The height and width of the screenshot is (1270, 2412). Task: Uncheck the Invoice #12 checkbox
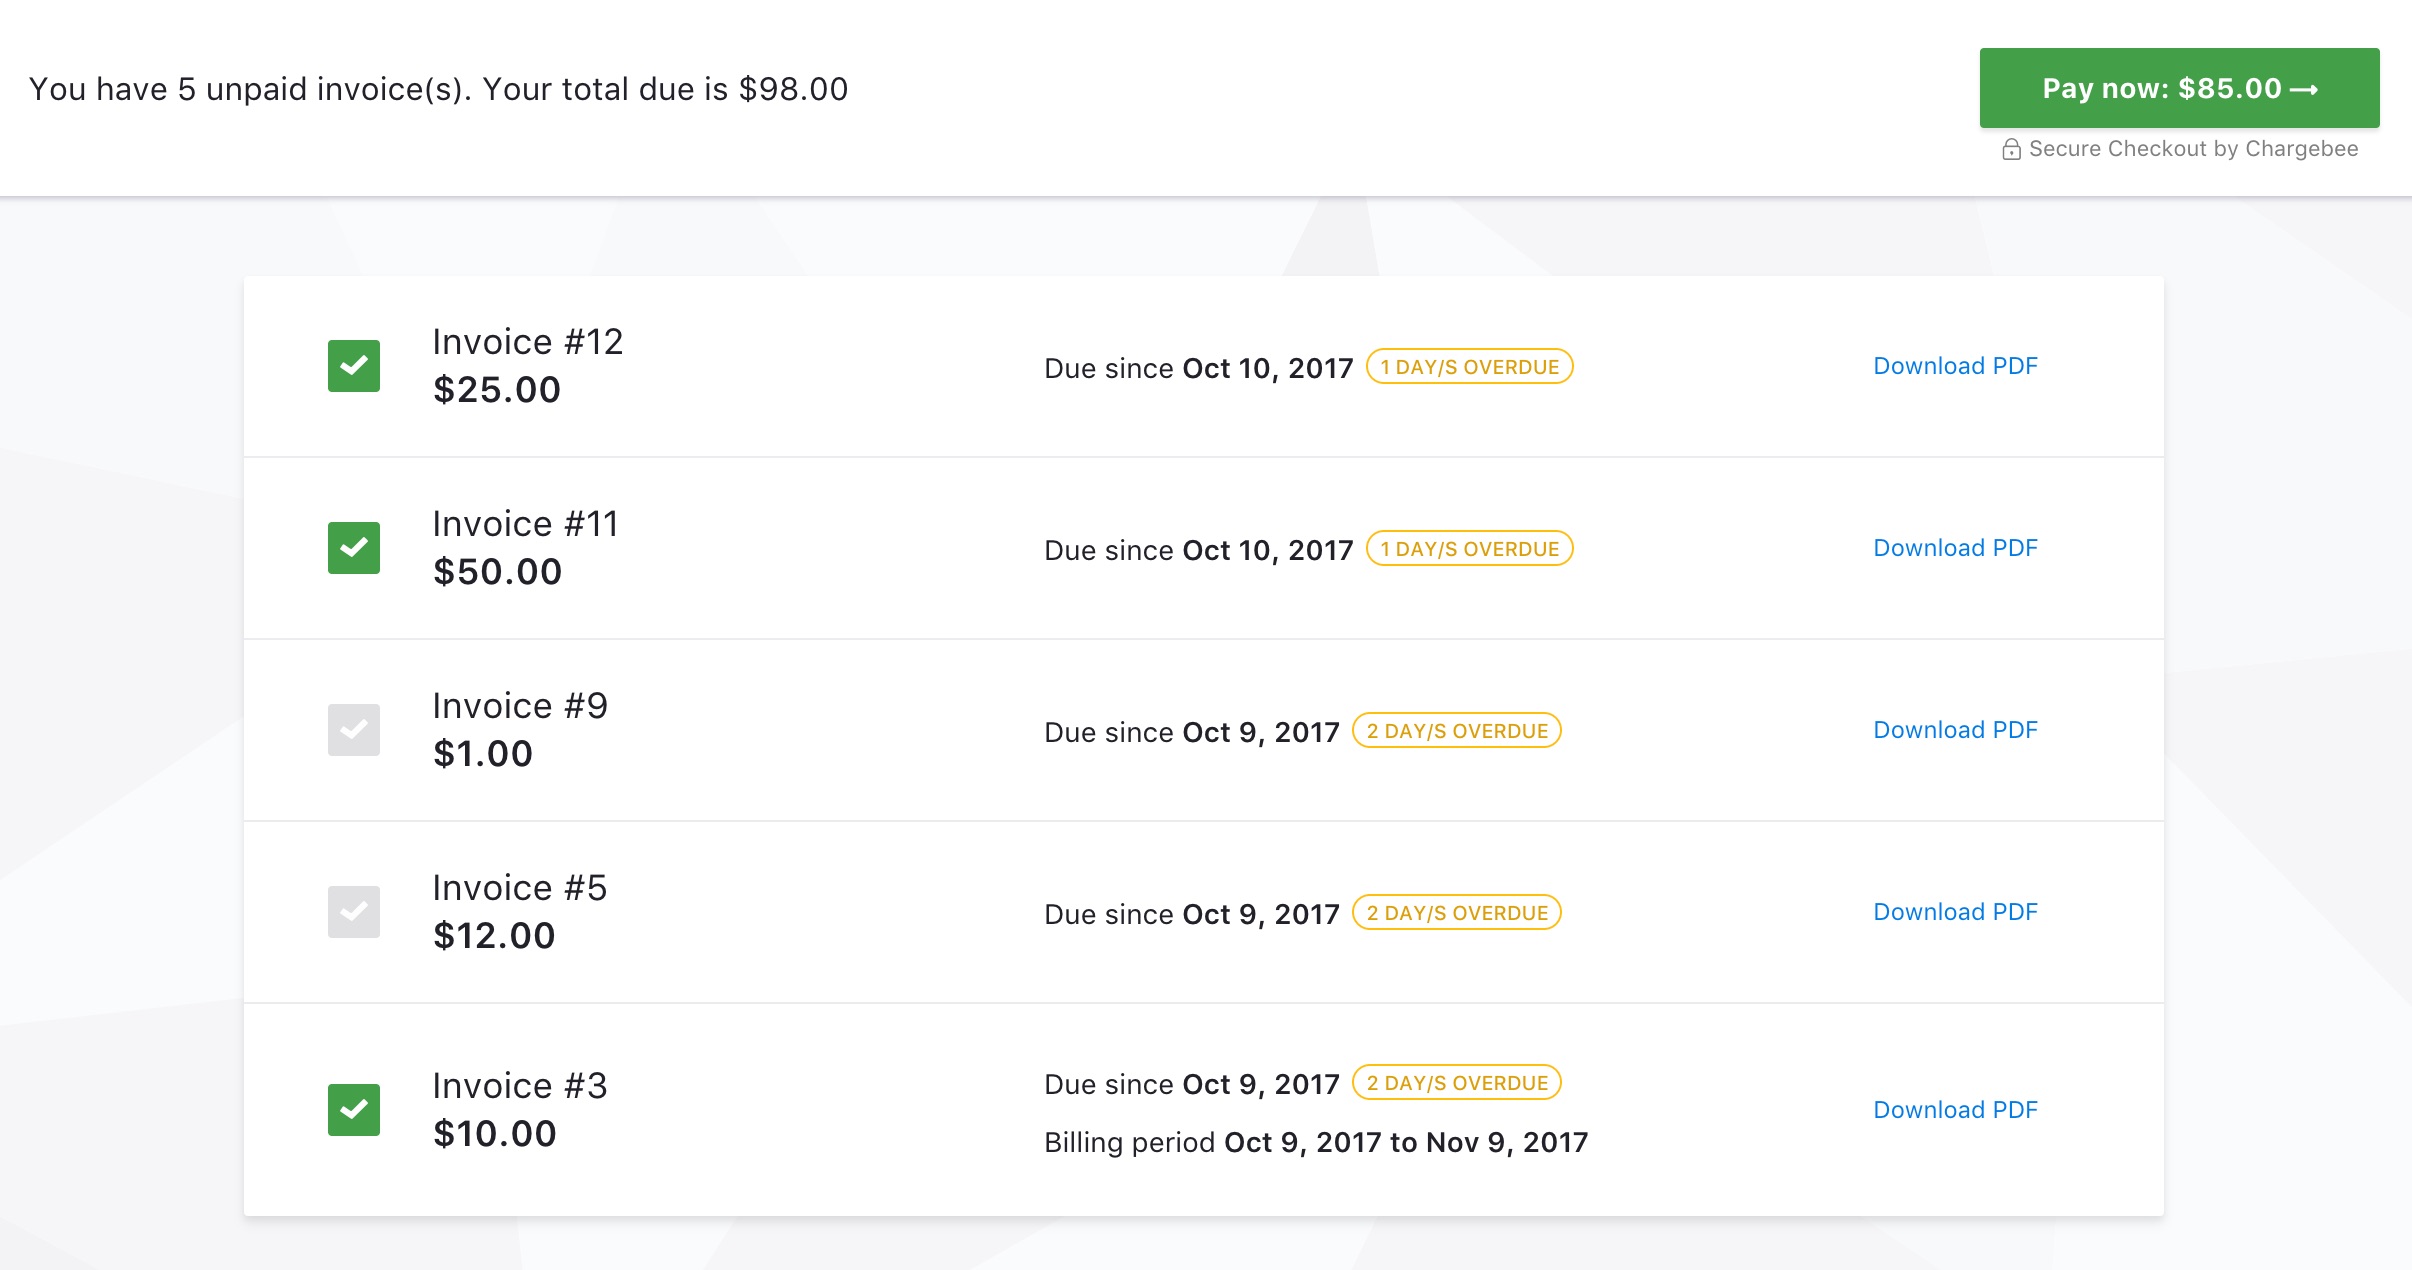tap(354, 366)
